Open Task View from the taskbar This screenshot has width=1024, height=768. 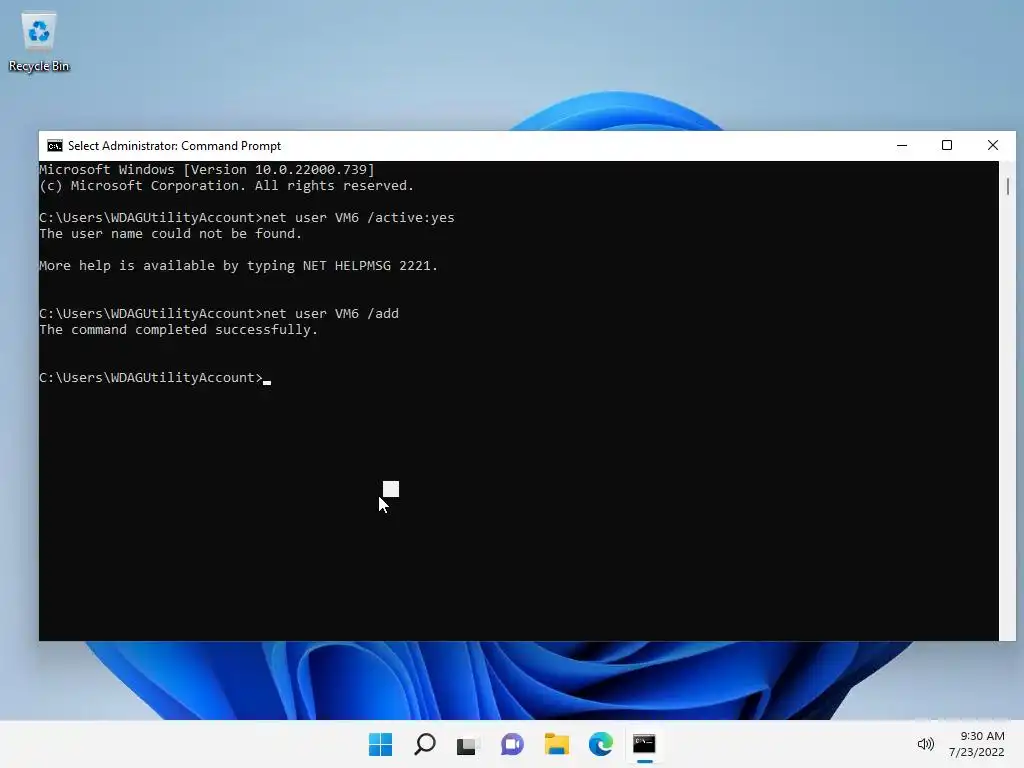468,744
